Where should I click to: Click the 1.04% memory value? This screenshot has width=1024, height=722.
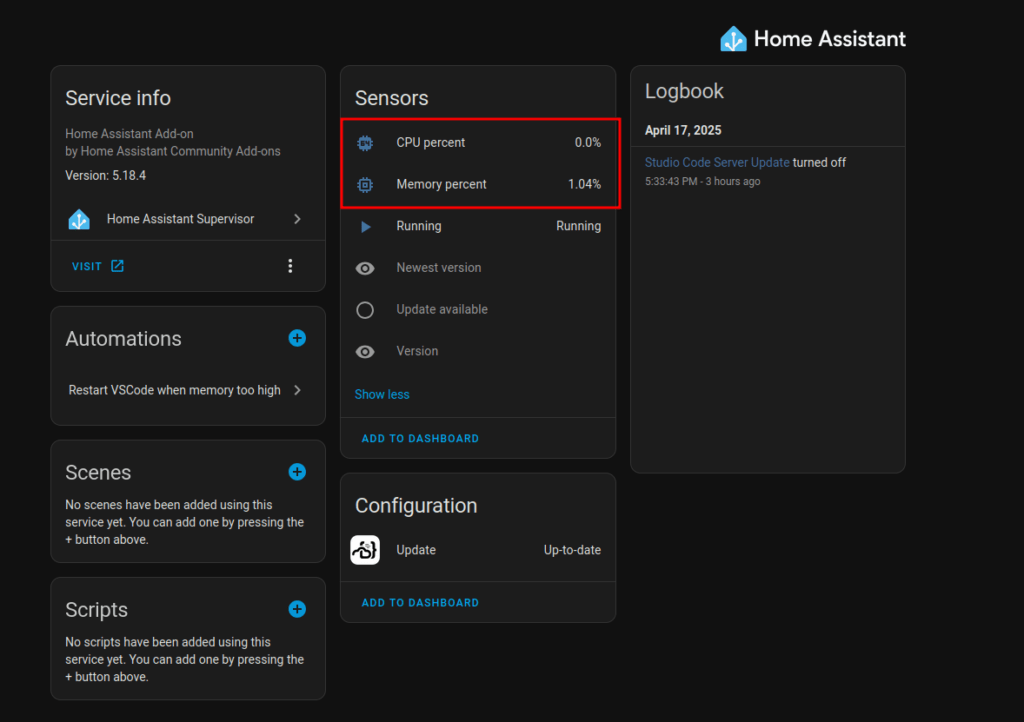584,185
